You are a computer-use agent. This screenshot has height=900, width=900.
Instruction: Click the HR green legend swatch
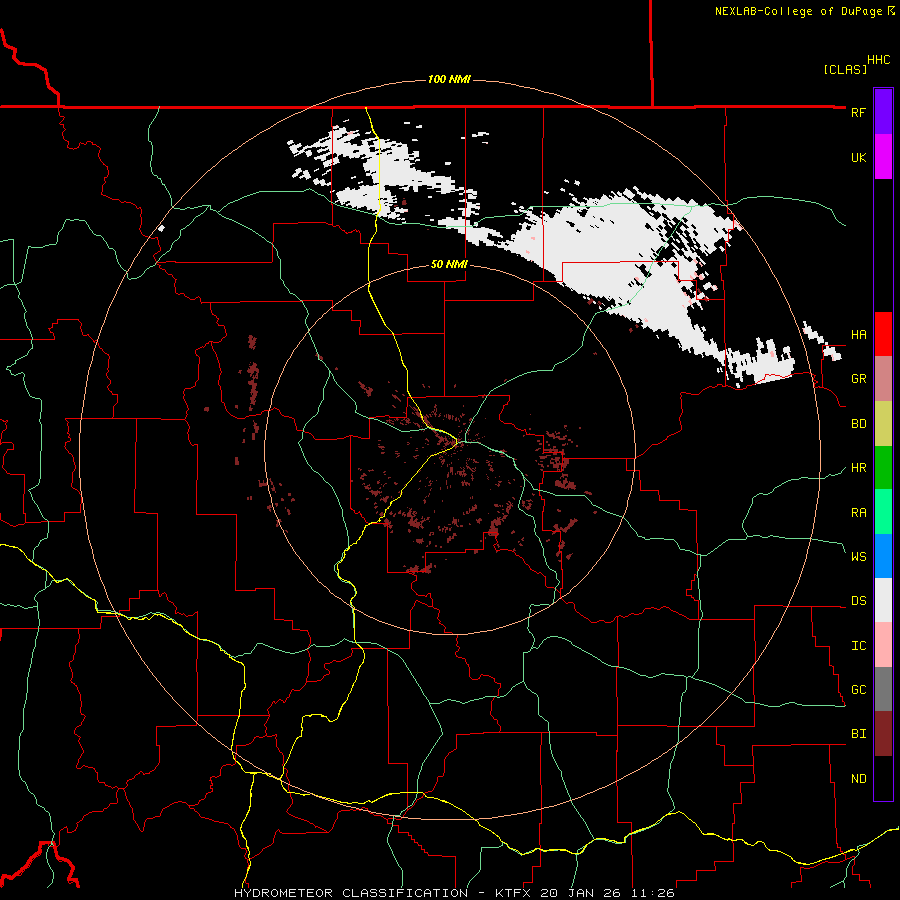tap(883, 468)
